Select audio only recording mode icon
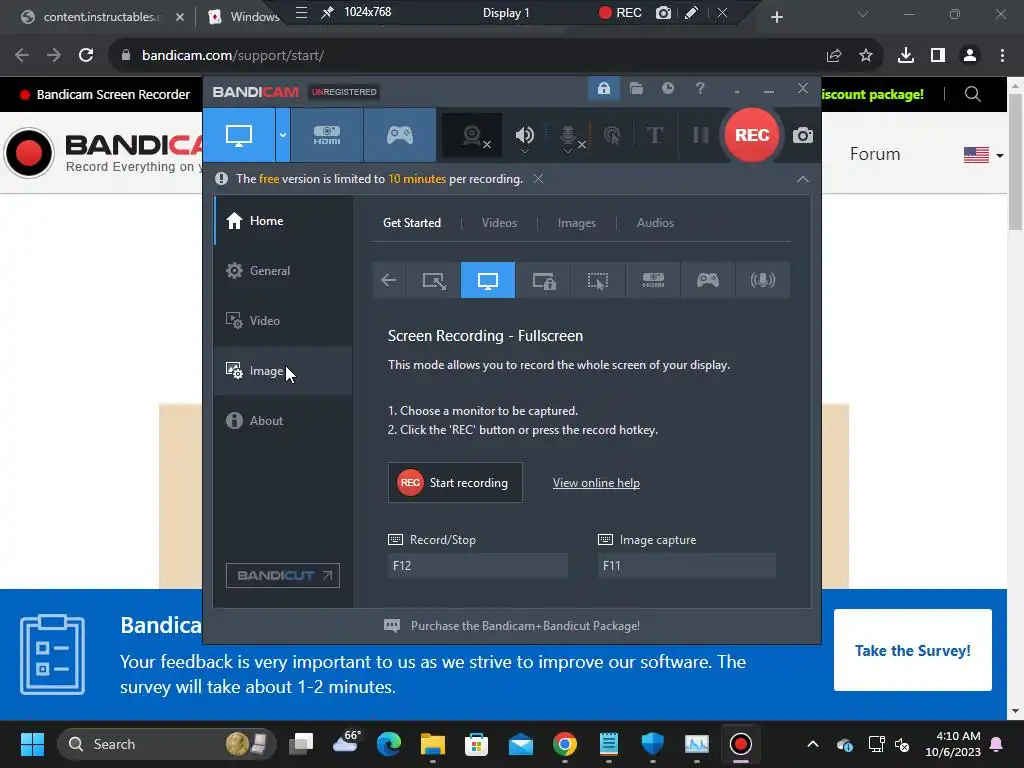The width and height of the screenshot is (1024, 768). tap(762, 280)
